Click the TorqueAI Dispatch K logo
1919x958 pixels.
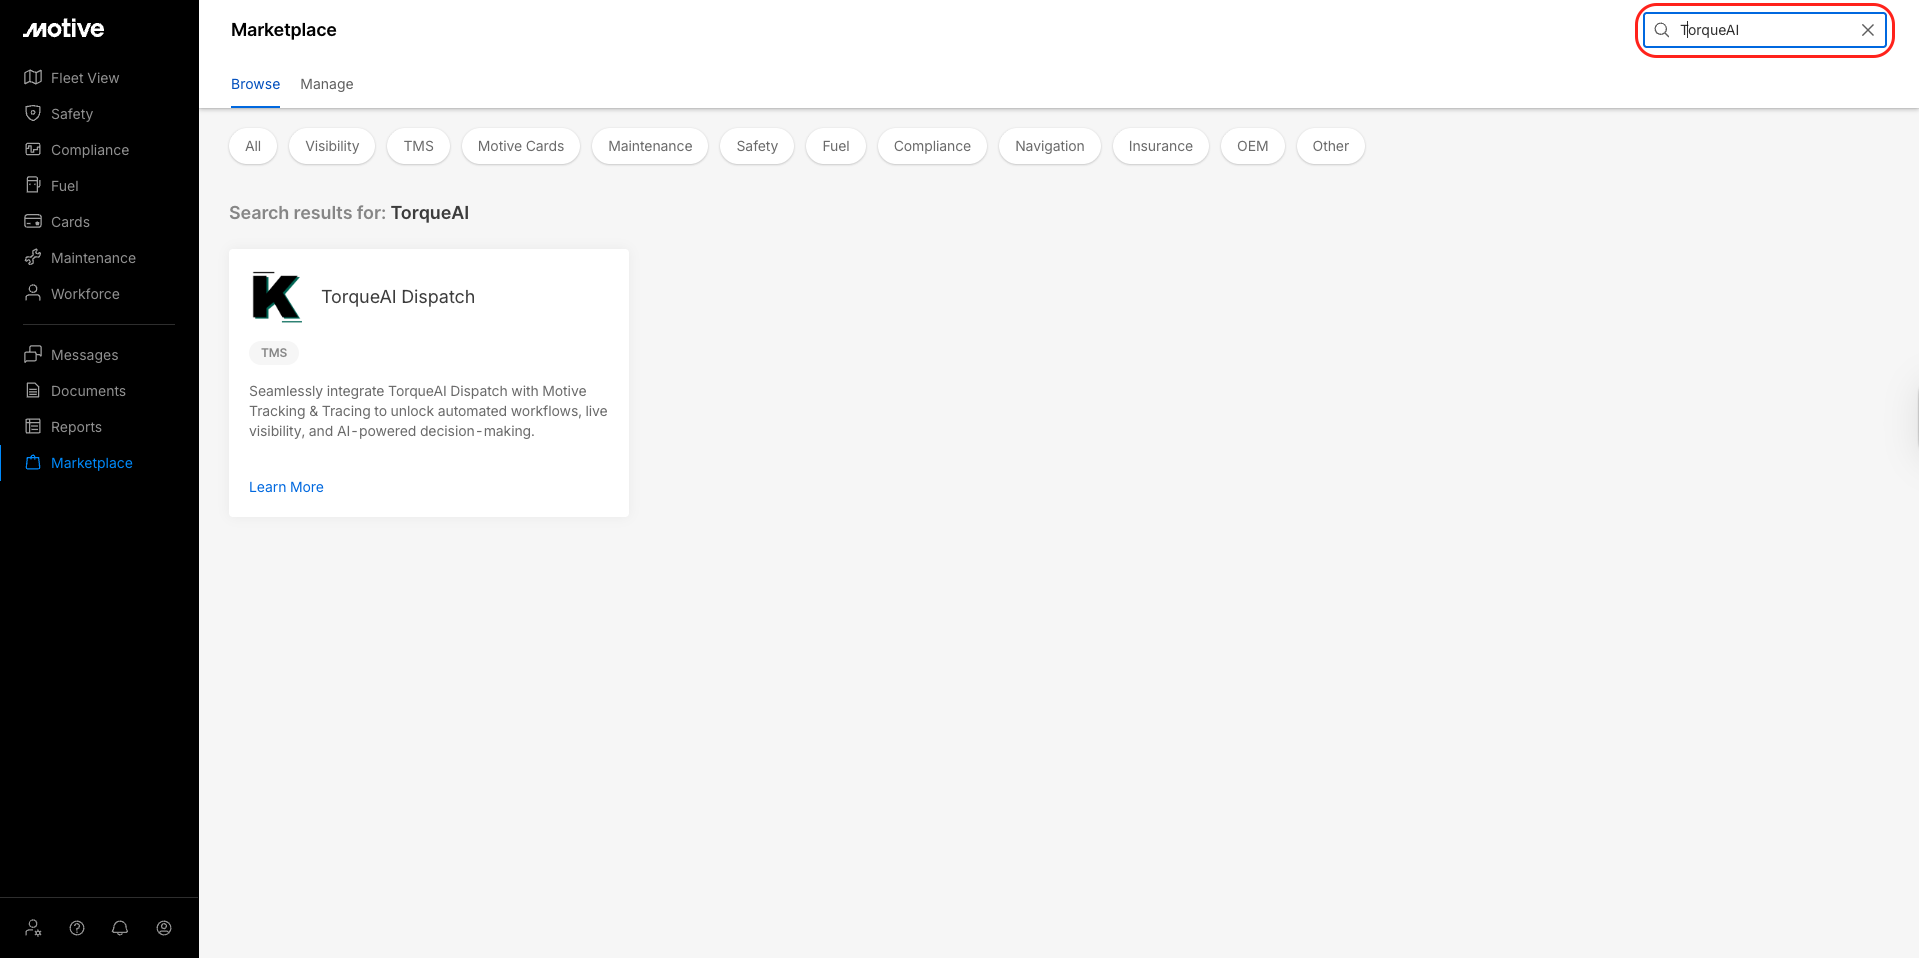pyautogui.click(x=277, y=297)
